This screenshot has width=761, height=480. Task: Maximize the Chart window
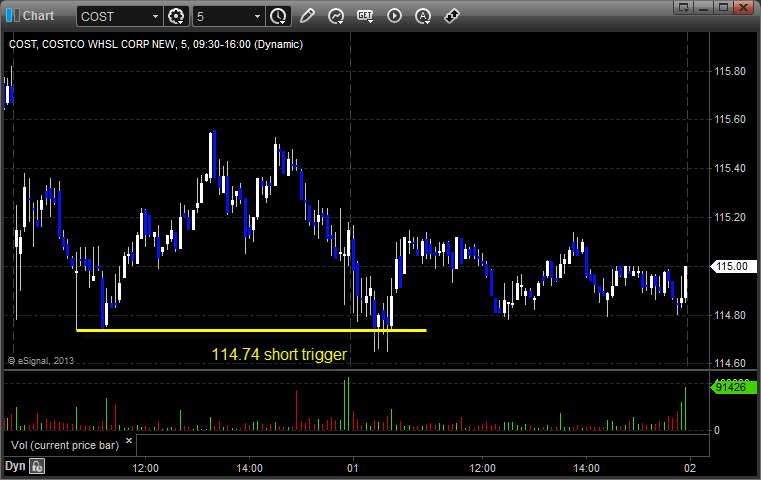(723, 7)
